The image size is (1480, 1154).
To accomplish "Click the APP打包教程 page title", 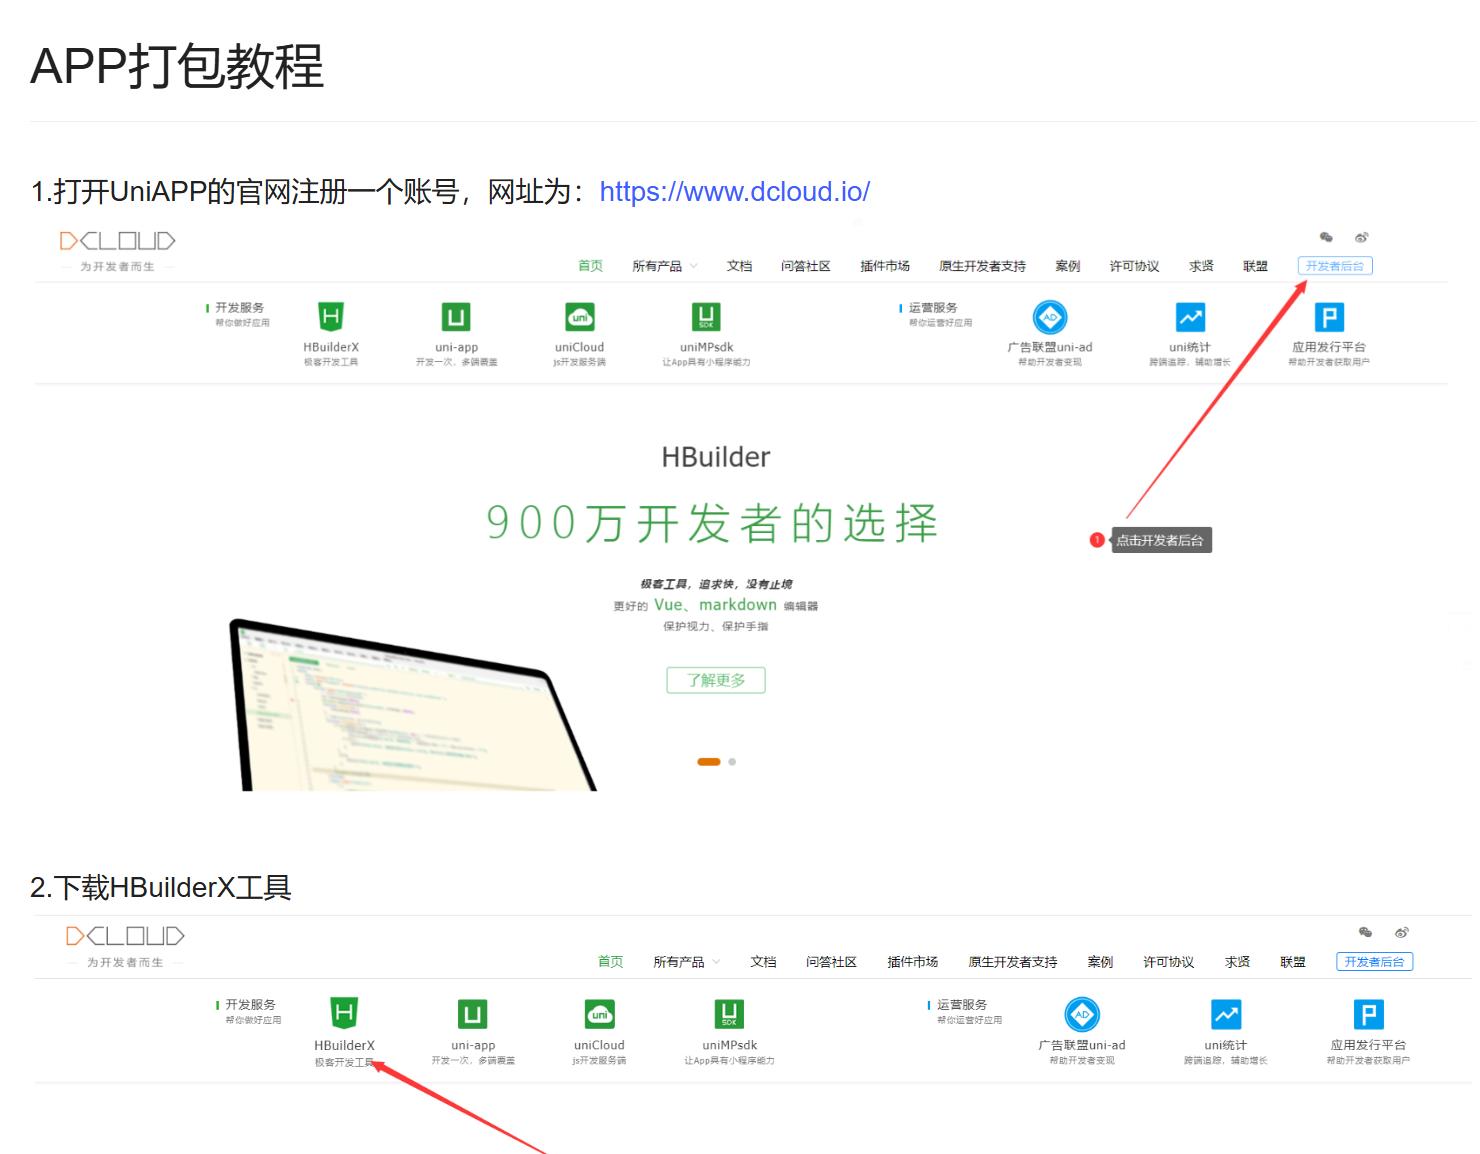I will coord(177,67).
